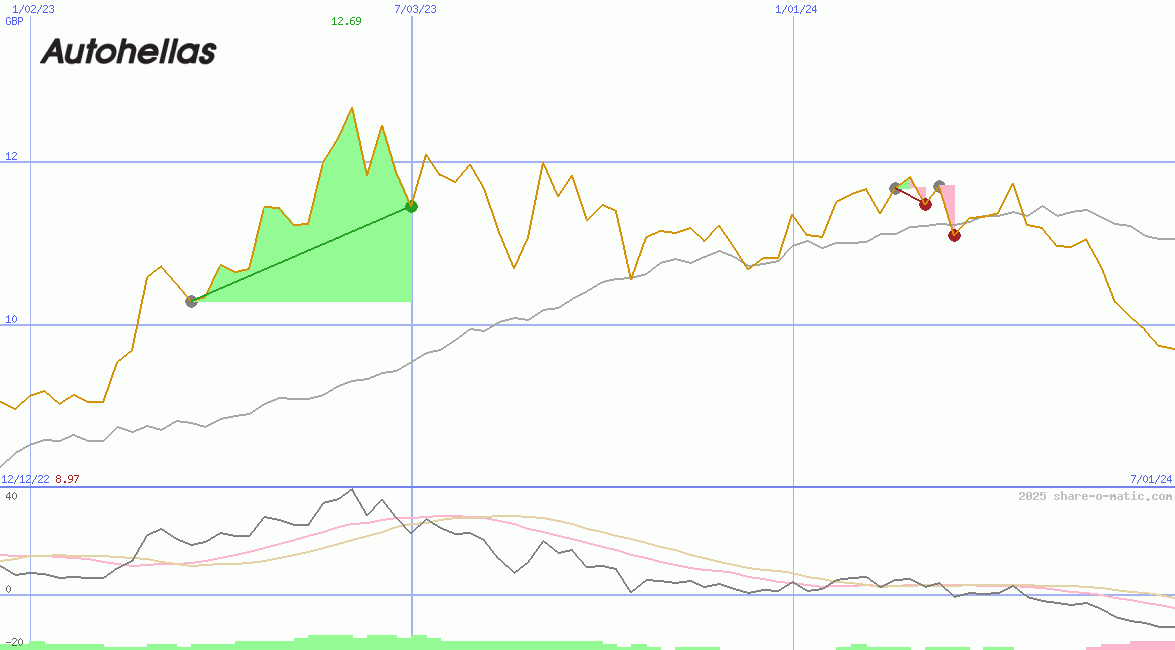Click the leftmost gray marker in the 2024 cluster
The image size is (1175, 650).
coord(896,188)
